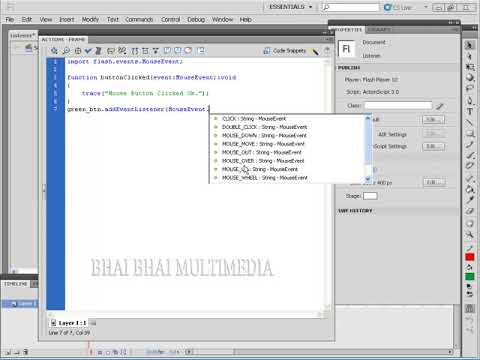Open the Insert menu
The height and width of the screenshot is (360, 480).
[x=67, y=20]
